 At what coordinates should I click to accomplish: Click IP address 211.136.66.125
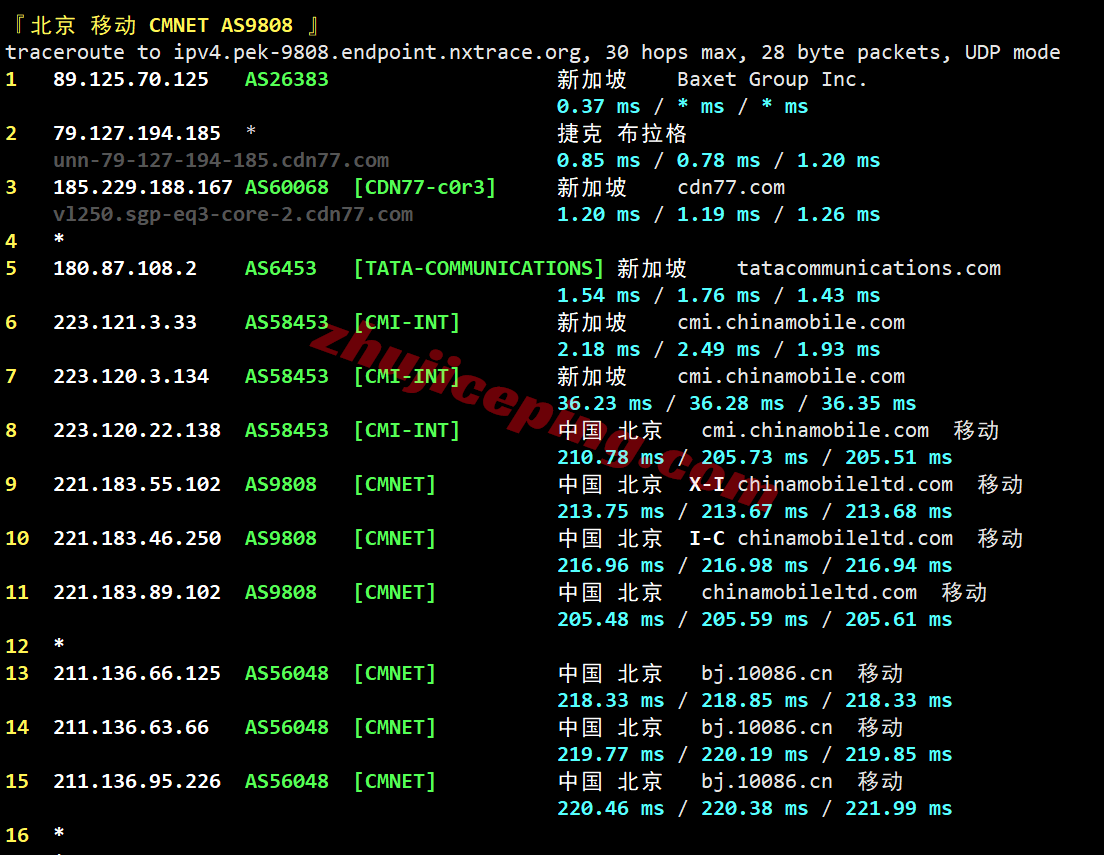pyautogui.click(x=137, y=673)
